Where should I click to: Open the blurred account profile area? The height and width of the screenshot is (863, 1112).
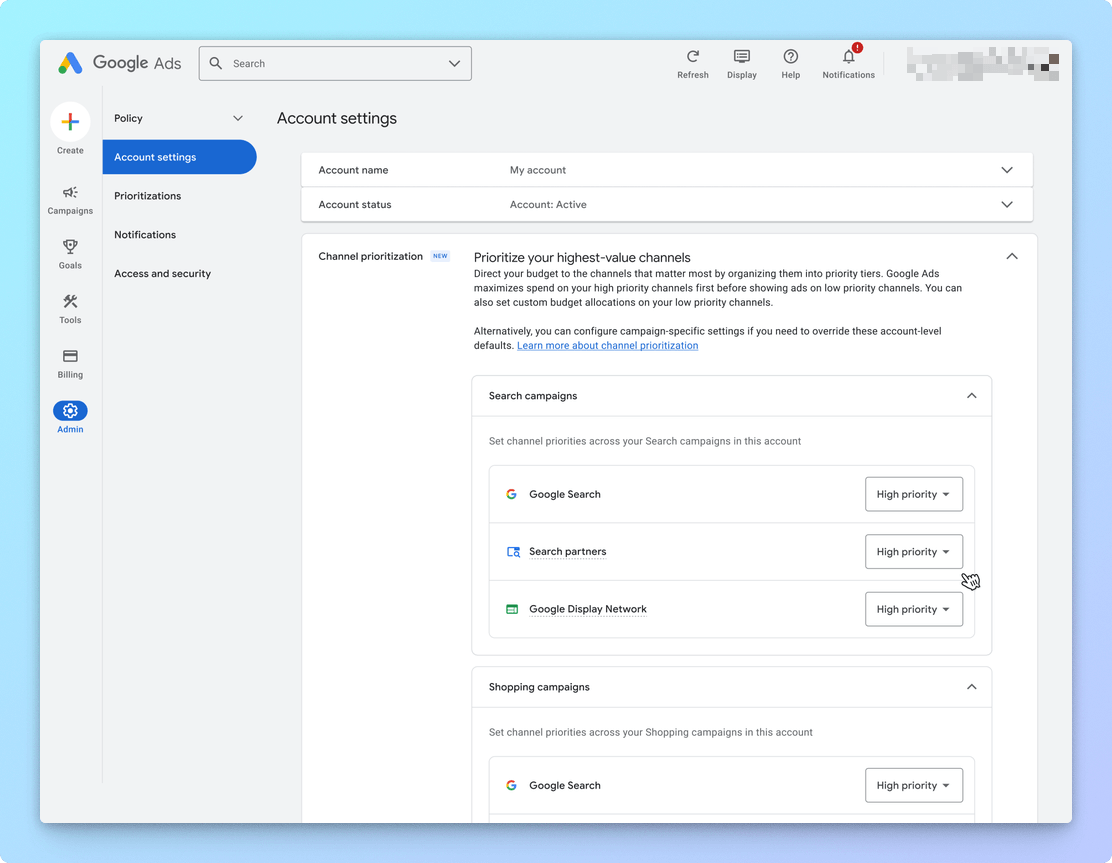pyautogui.click(x=983, y=64)
